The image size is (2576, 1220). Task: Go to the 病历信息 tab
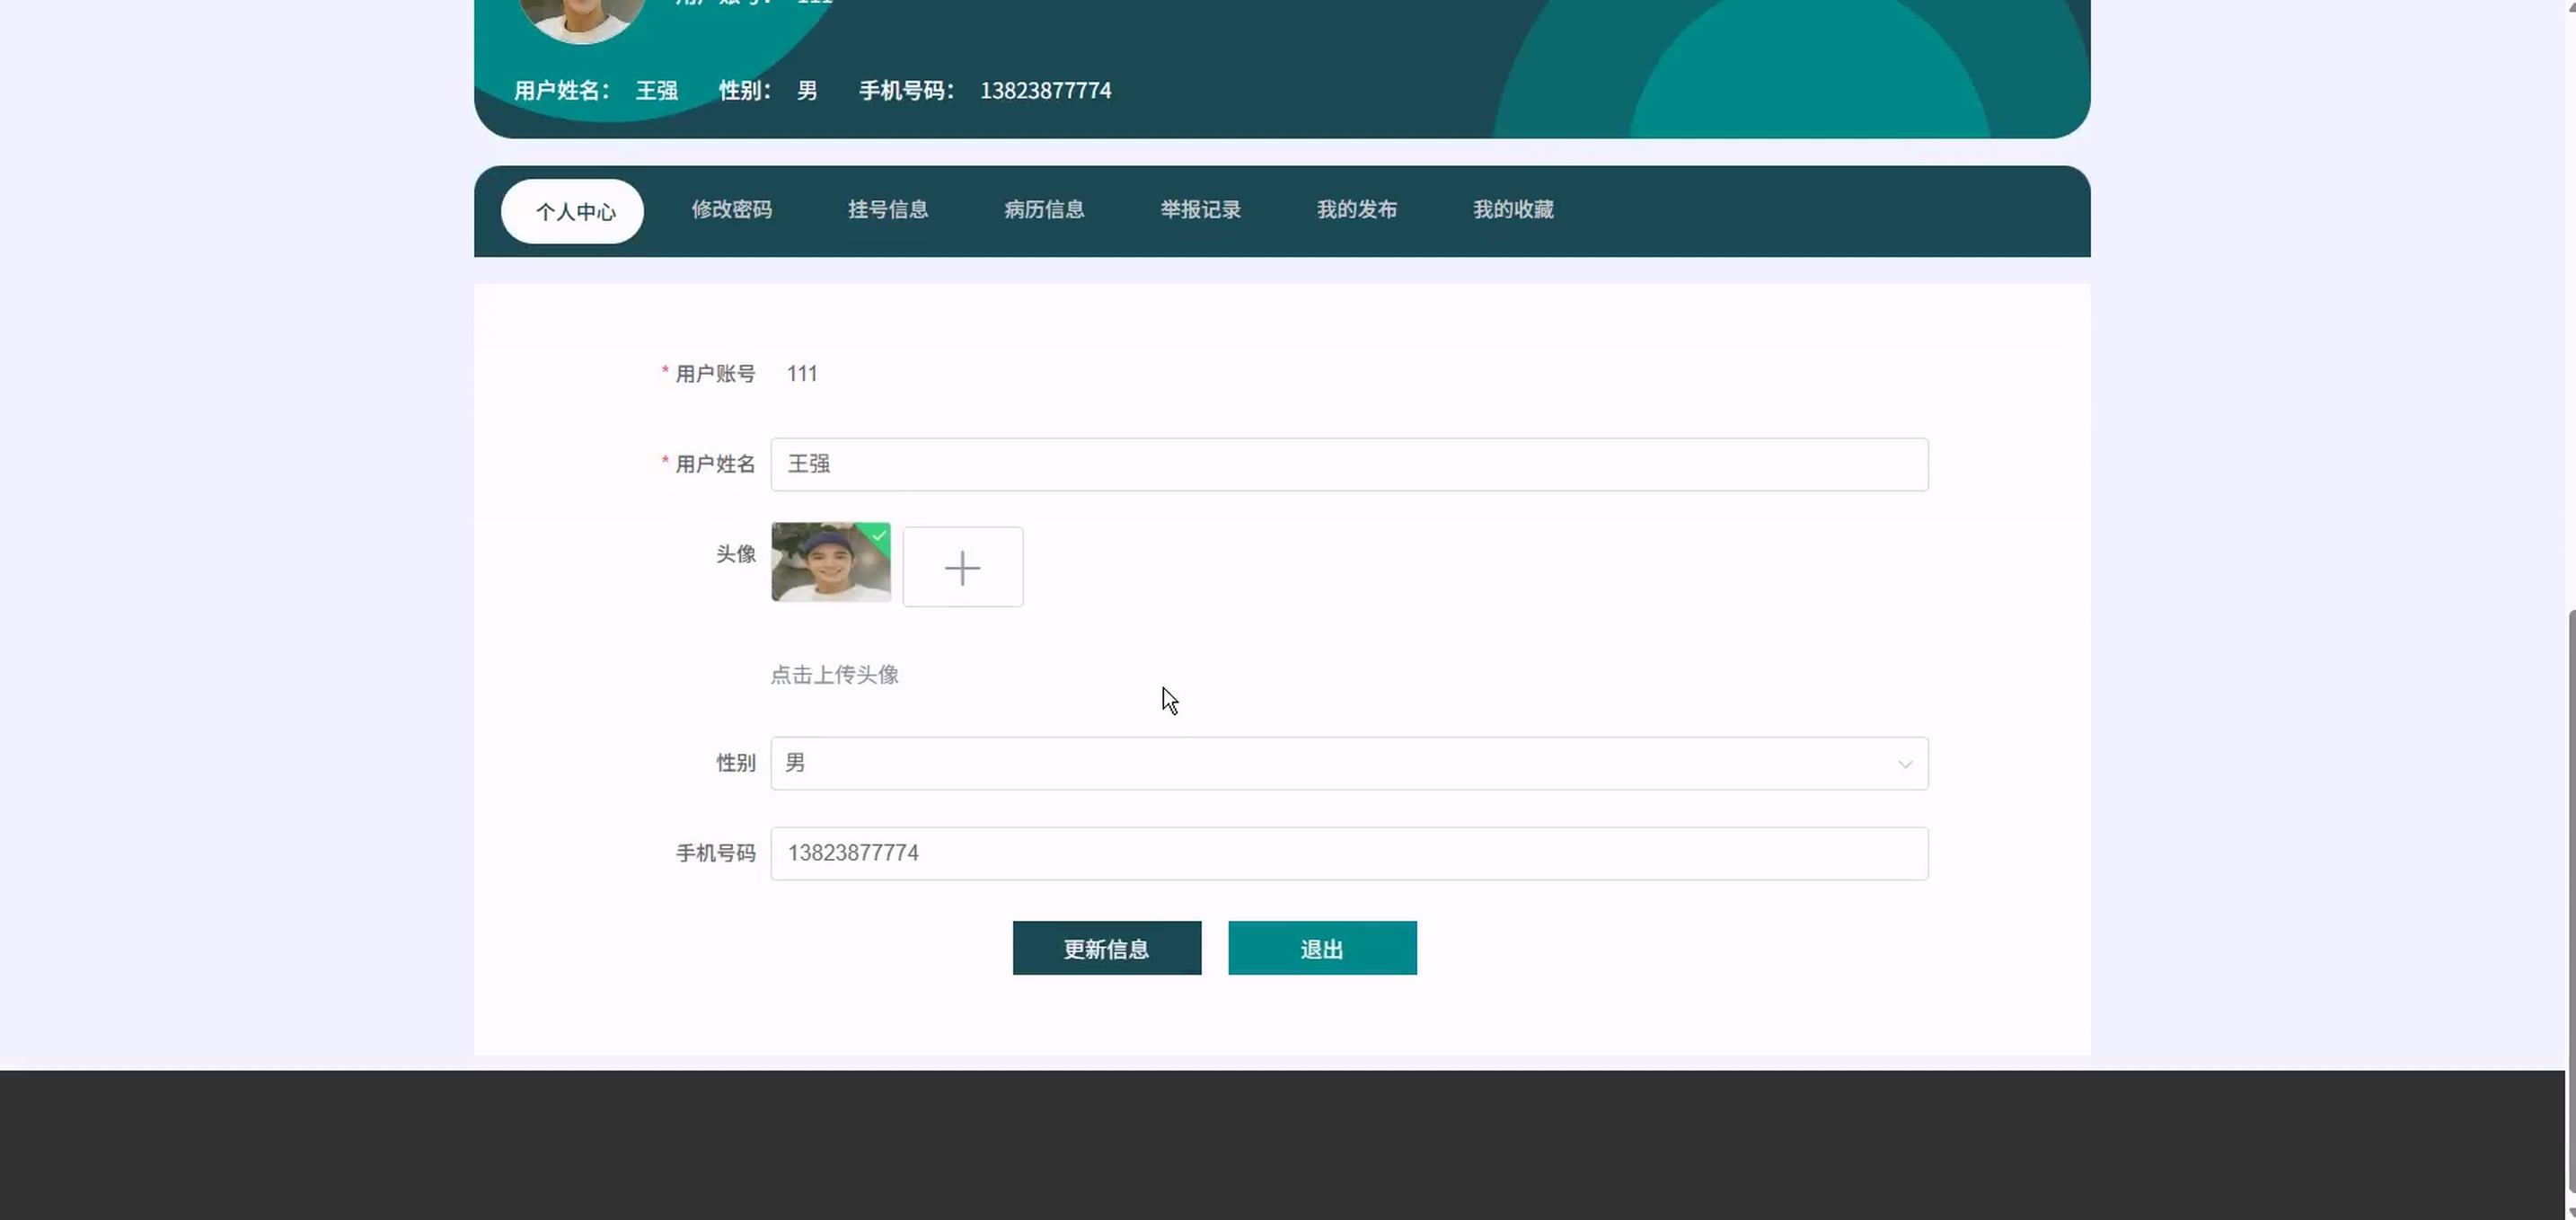click(1044, 210)
